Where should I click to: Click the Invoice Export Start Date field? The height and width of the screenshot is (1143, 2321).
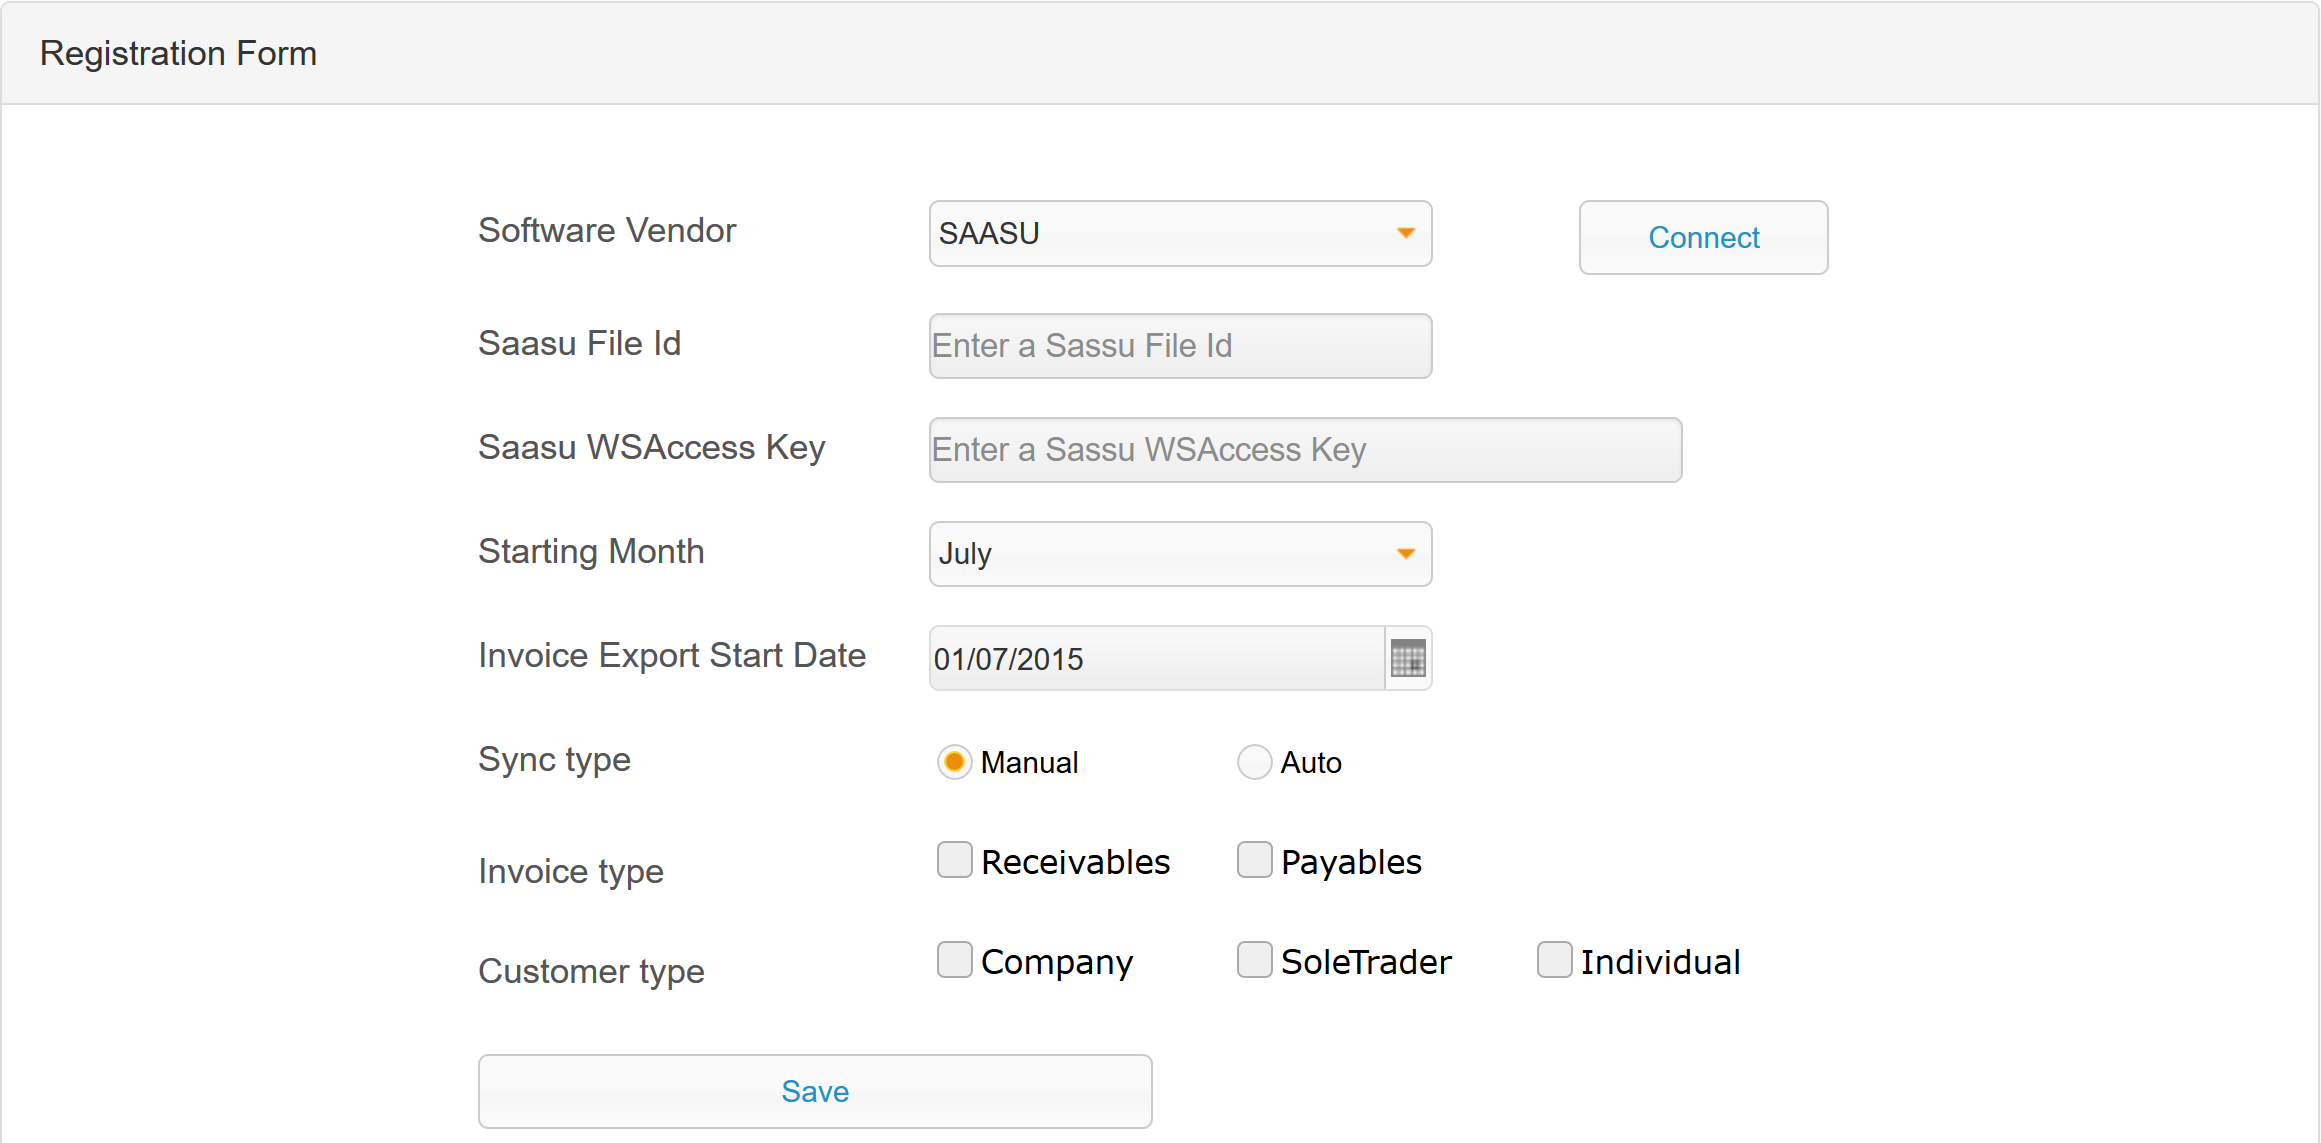tap(1155, 659)
